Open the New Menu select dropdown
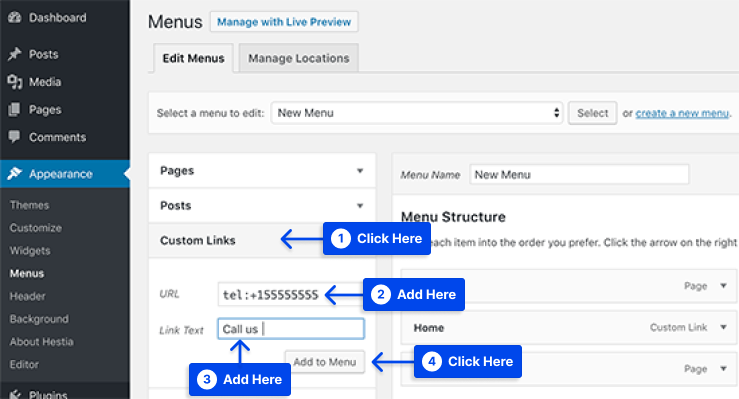Screen dimensions: 739x399 coord(417,113)
